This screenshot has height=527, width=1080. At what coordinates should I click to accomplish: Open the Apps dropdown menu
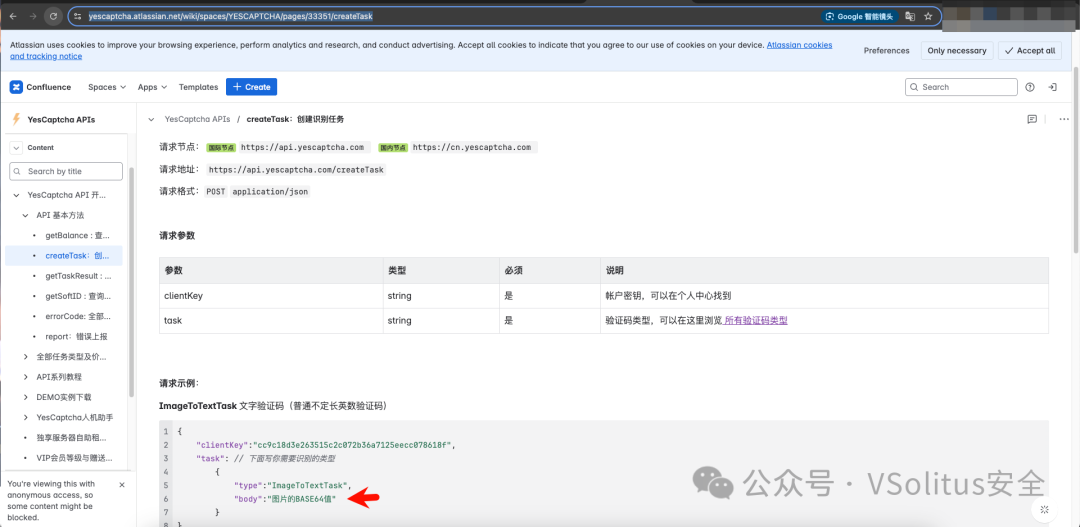(x=152, y=87)
